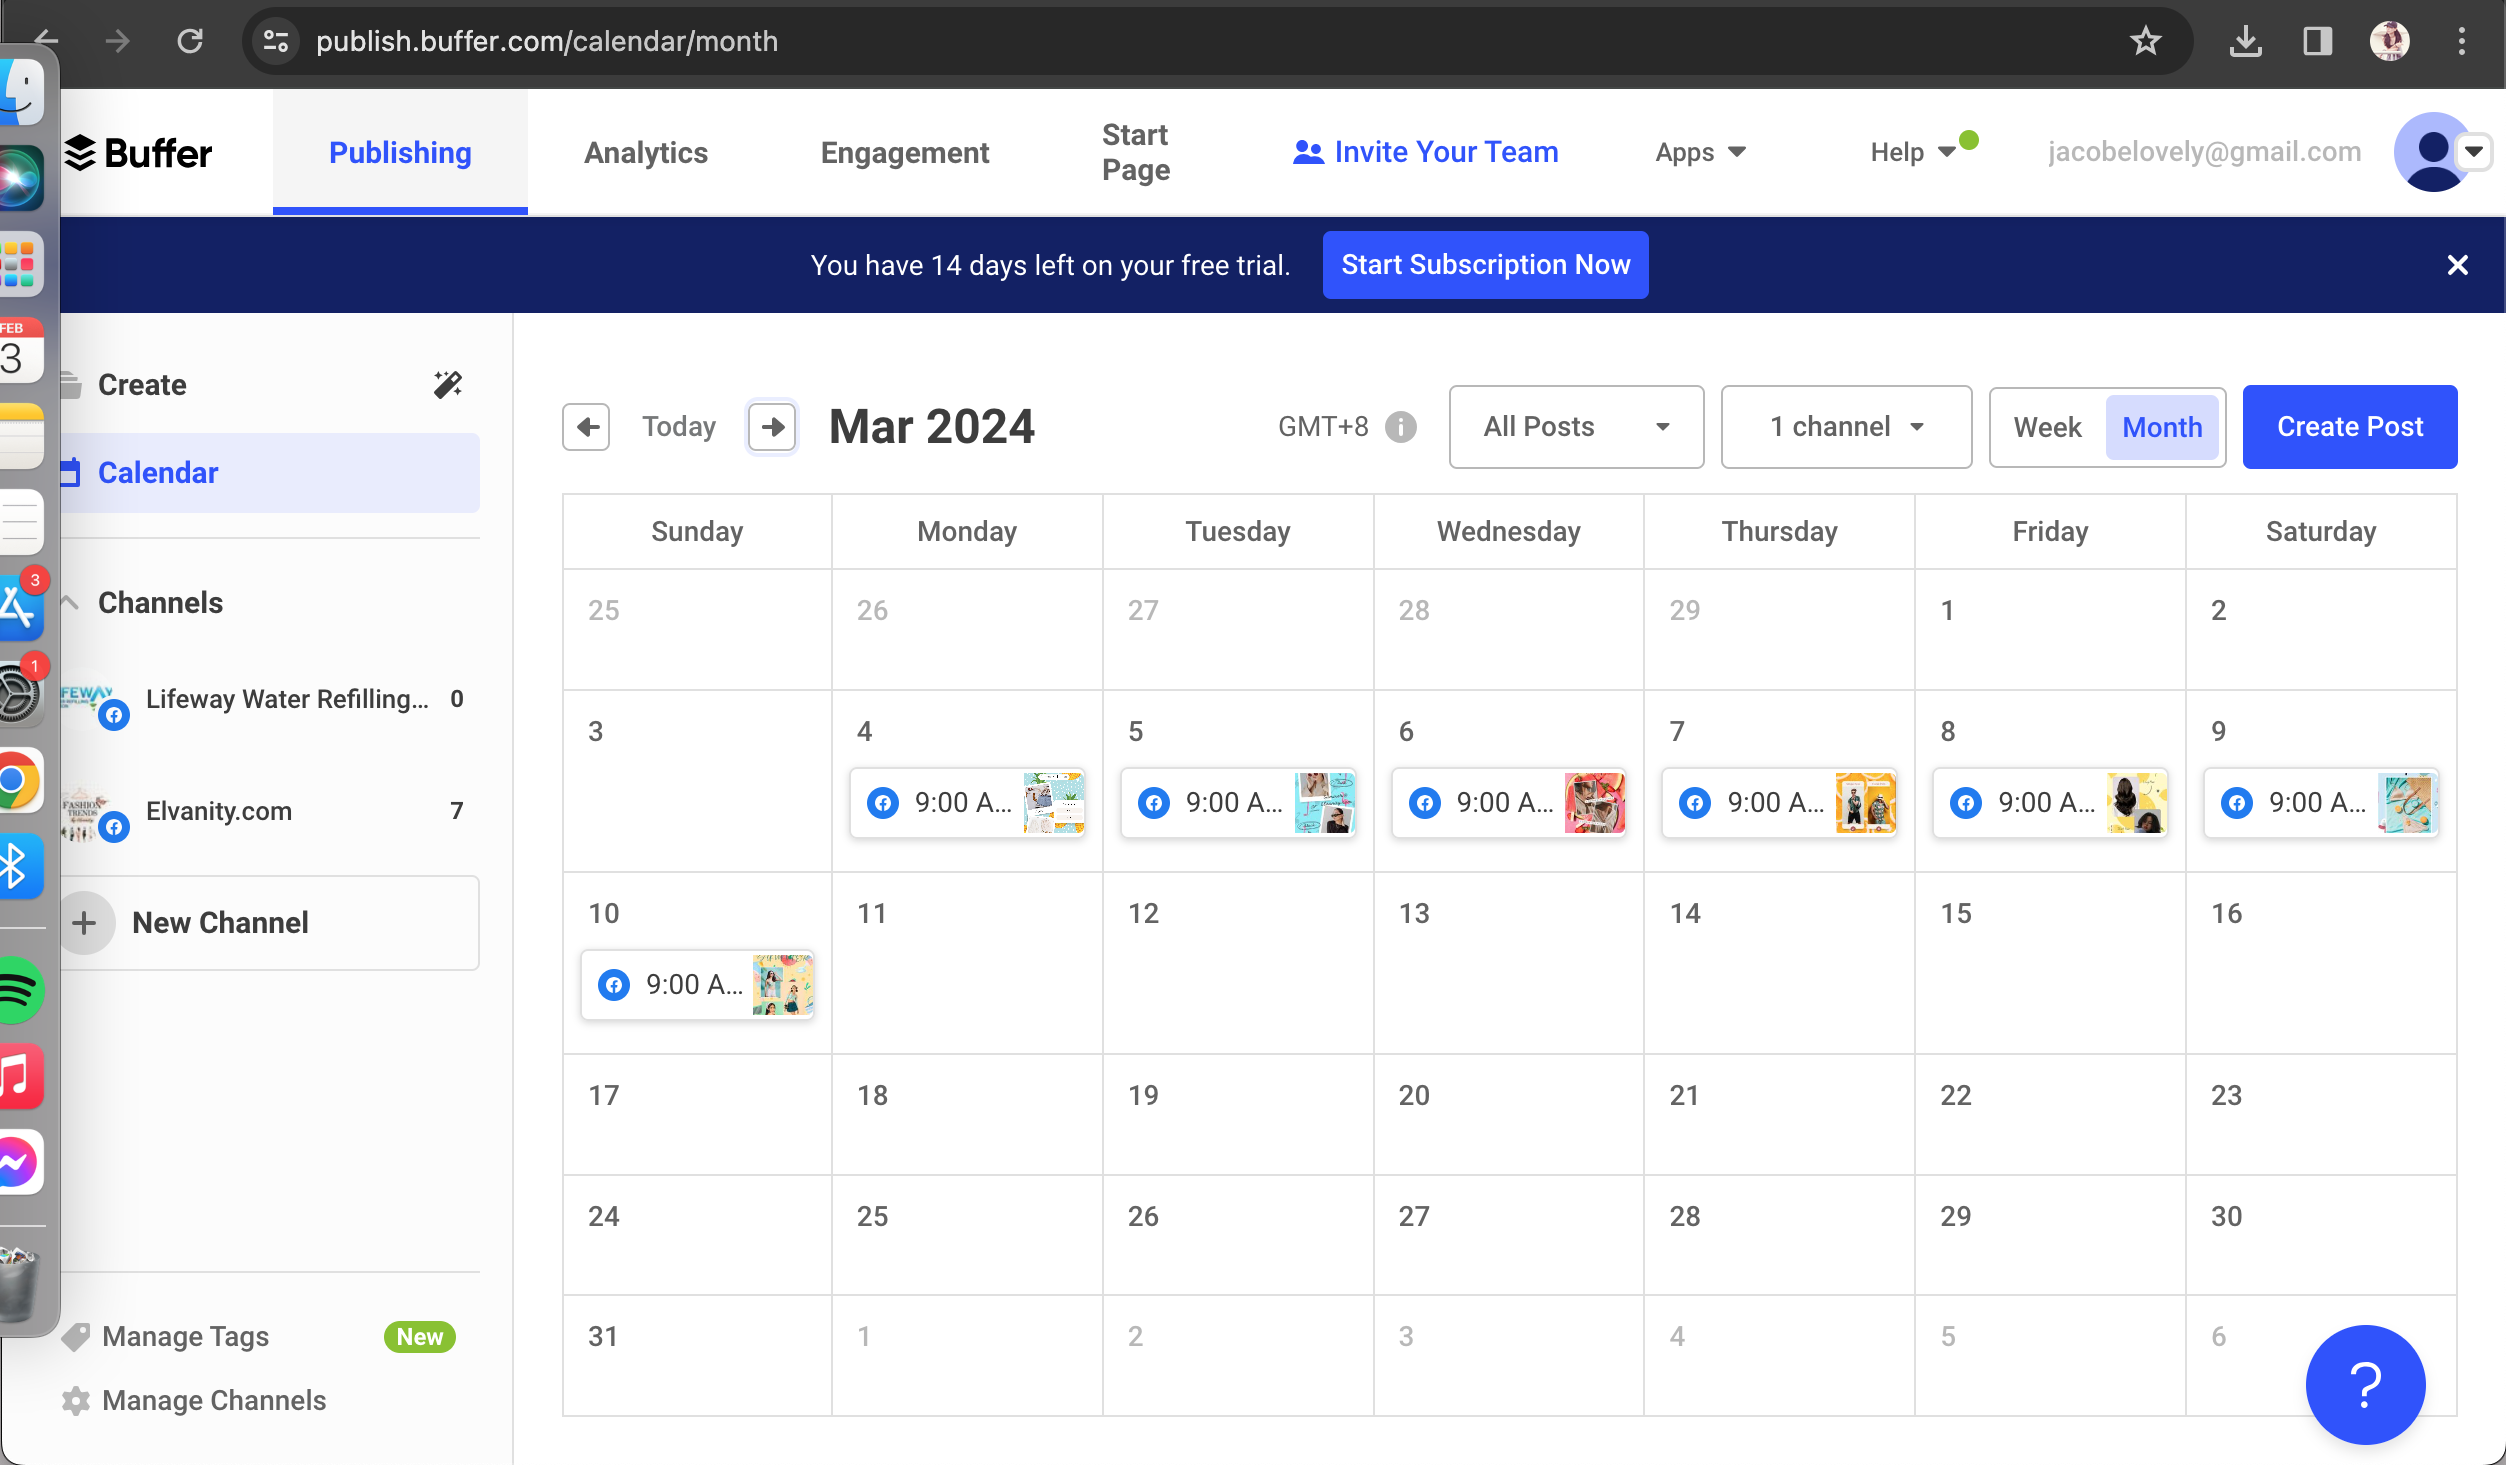2506x1465 pixels.
Task: Collapse the Channels section chevron
Action: [x=70, y=603]
